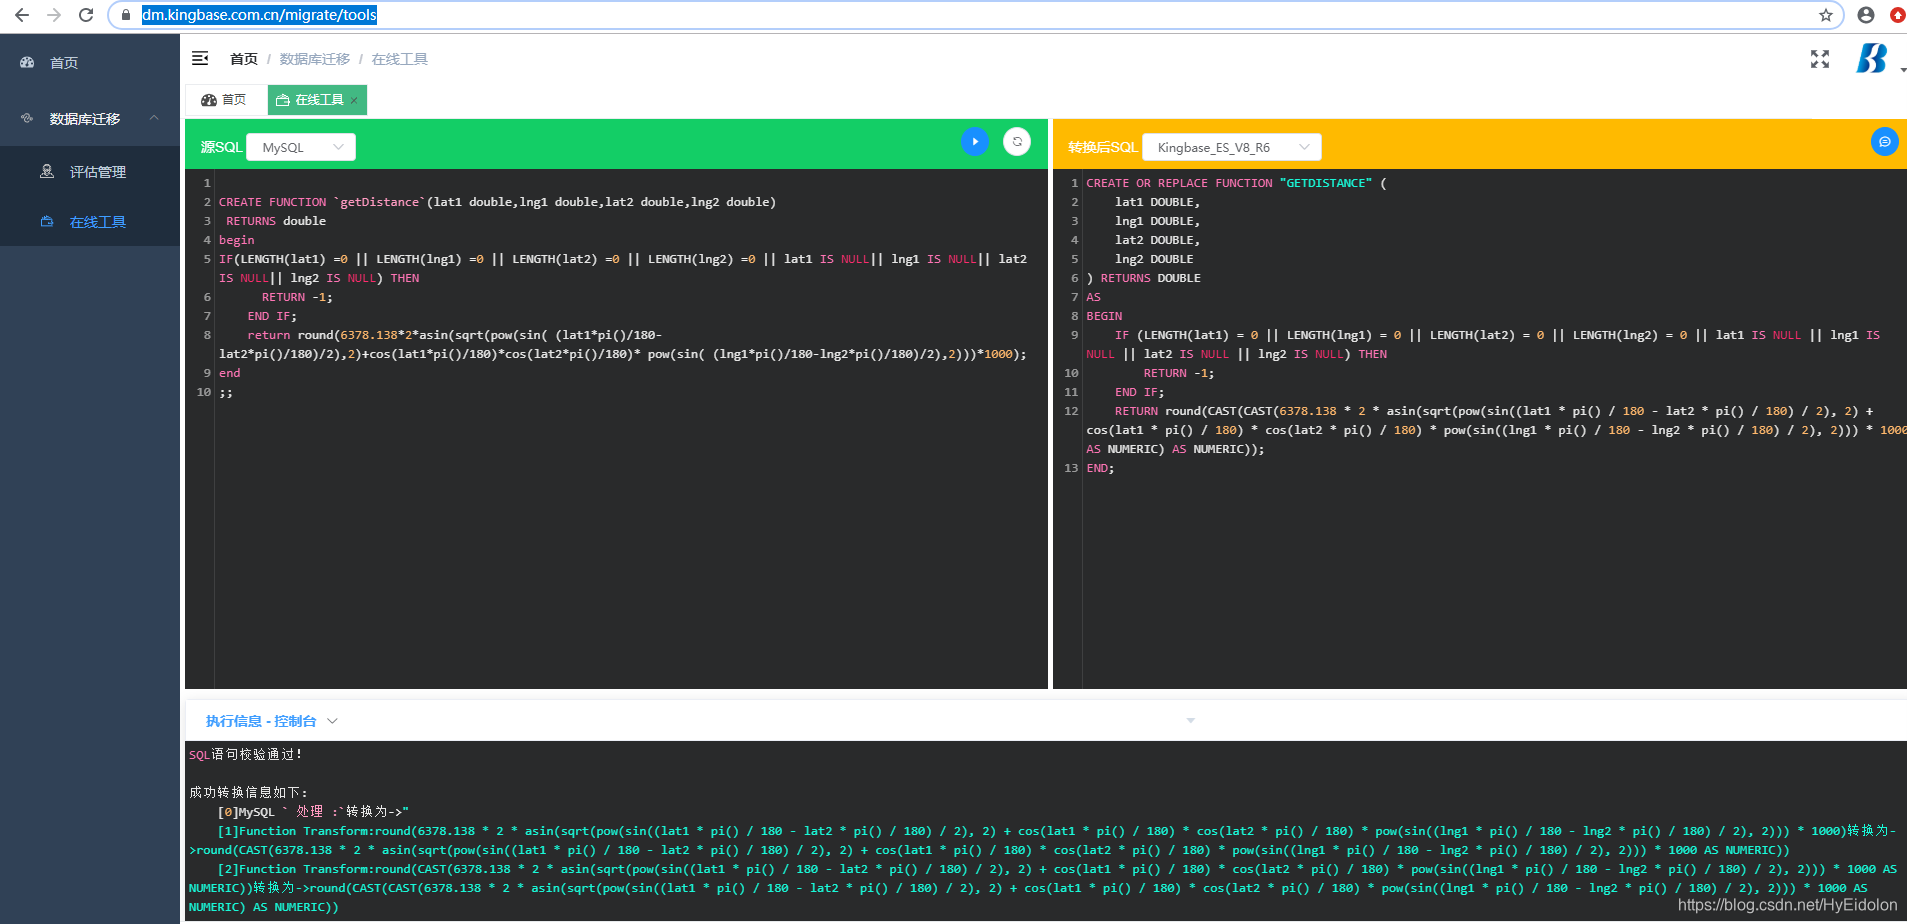
Task: Reload the page with the refresh icon
Action: [x=86, y=15]
